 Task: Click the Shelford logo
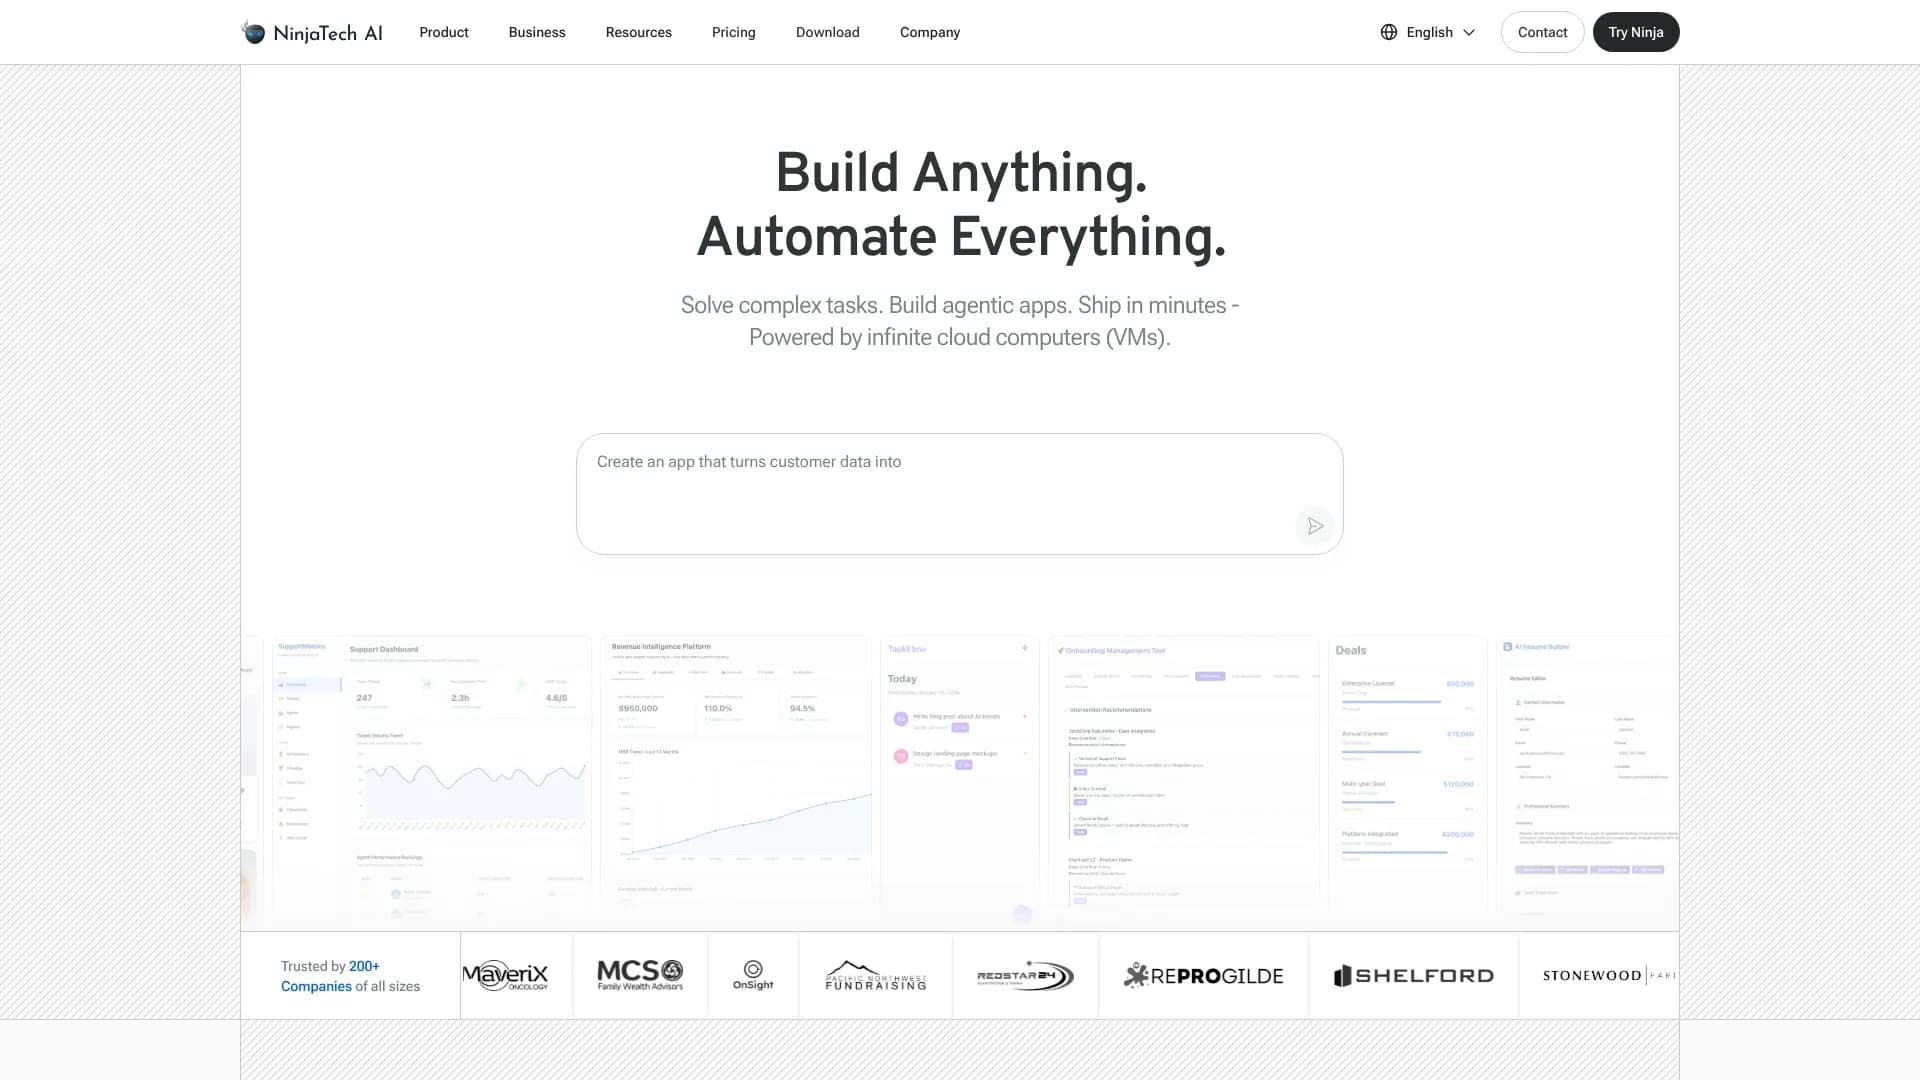pos(1413,975)
